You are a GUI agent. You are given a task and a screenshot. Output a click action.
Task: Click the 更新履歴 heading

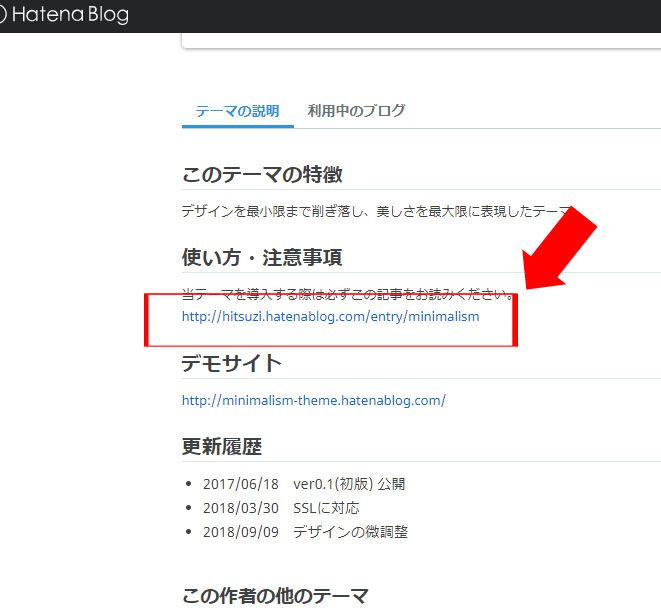222,446
